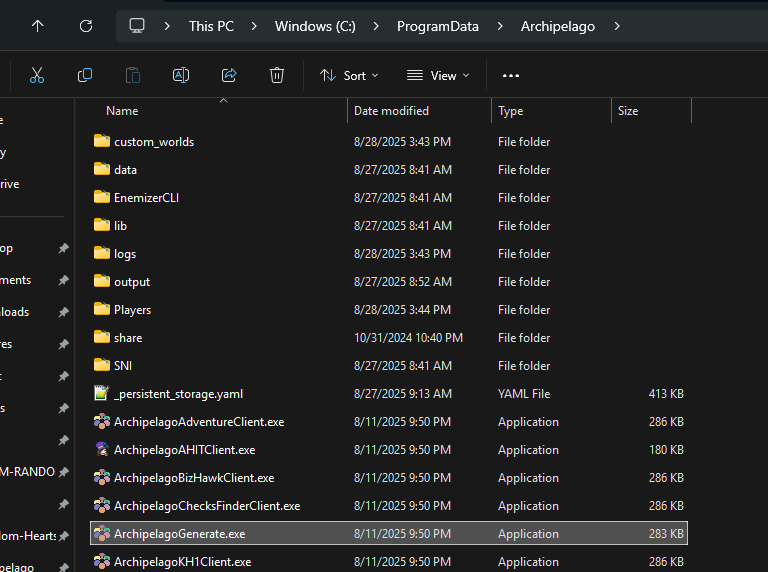Click Archipelago breadcrumb segment

click(558, 26)
